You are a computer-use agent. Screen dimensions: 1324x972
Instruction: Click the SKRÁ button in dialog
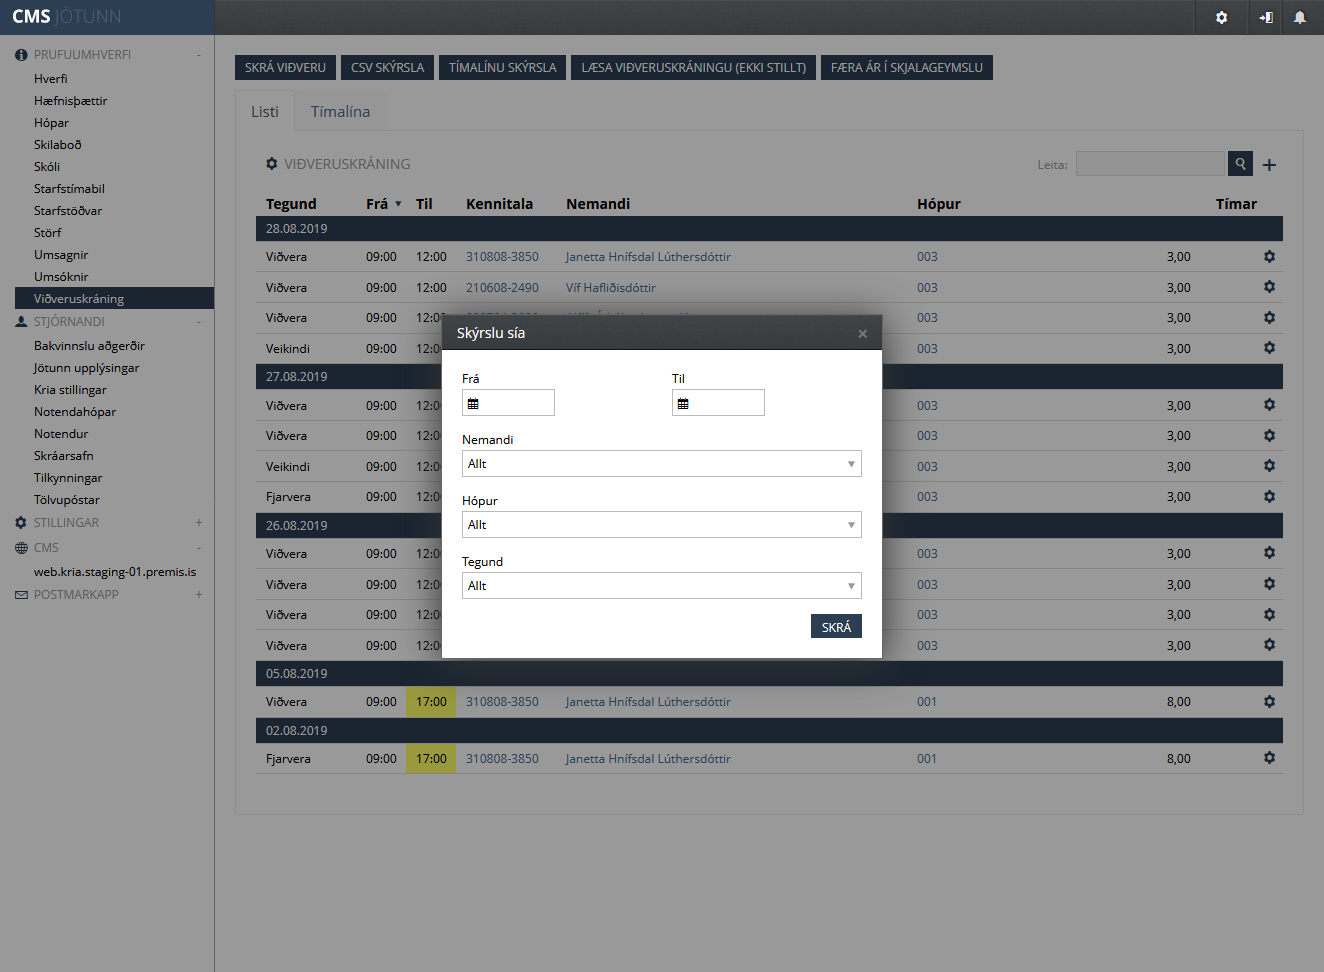point(836,627)
